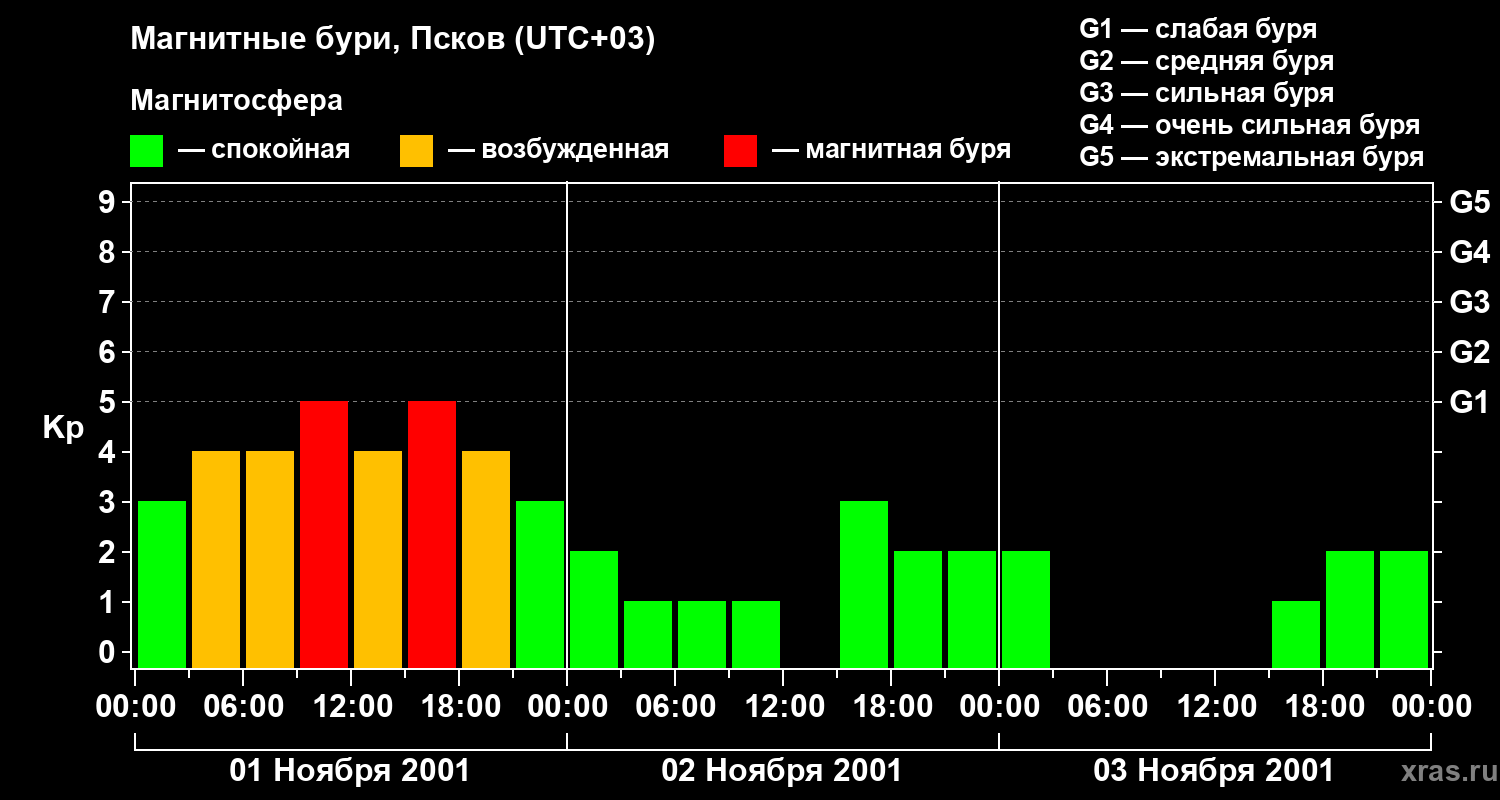
Task: Select the 'G5 — экстремальная буря' legend line
Action: [x=1252, y=157]
